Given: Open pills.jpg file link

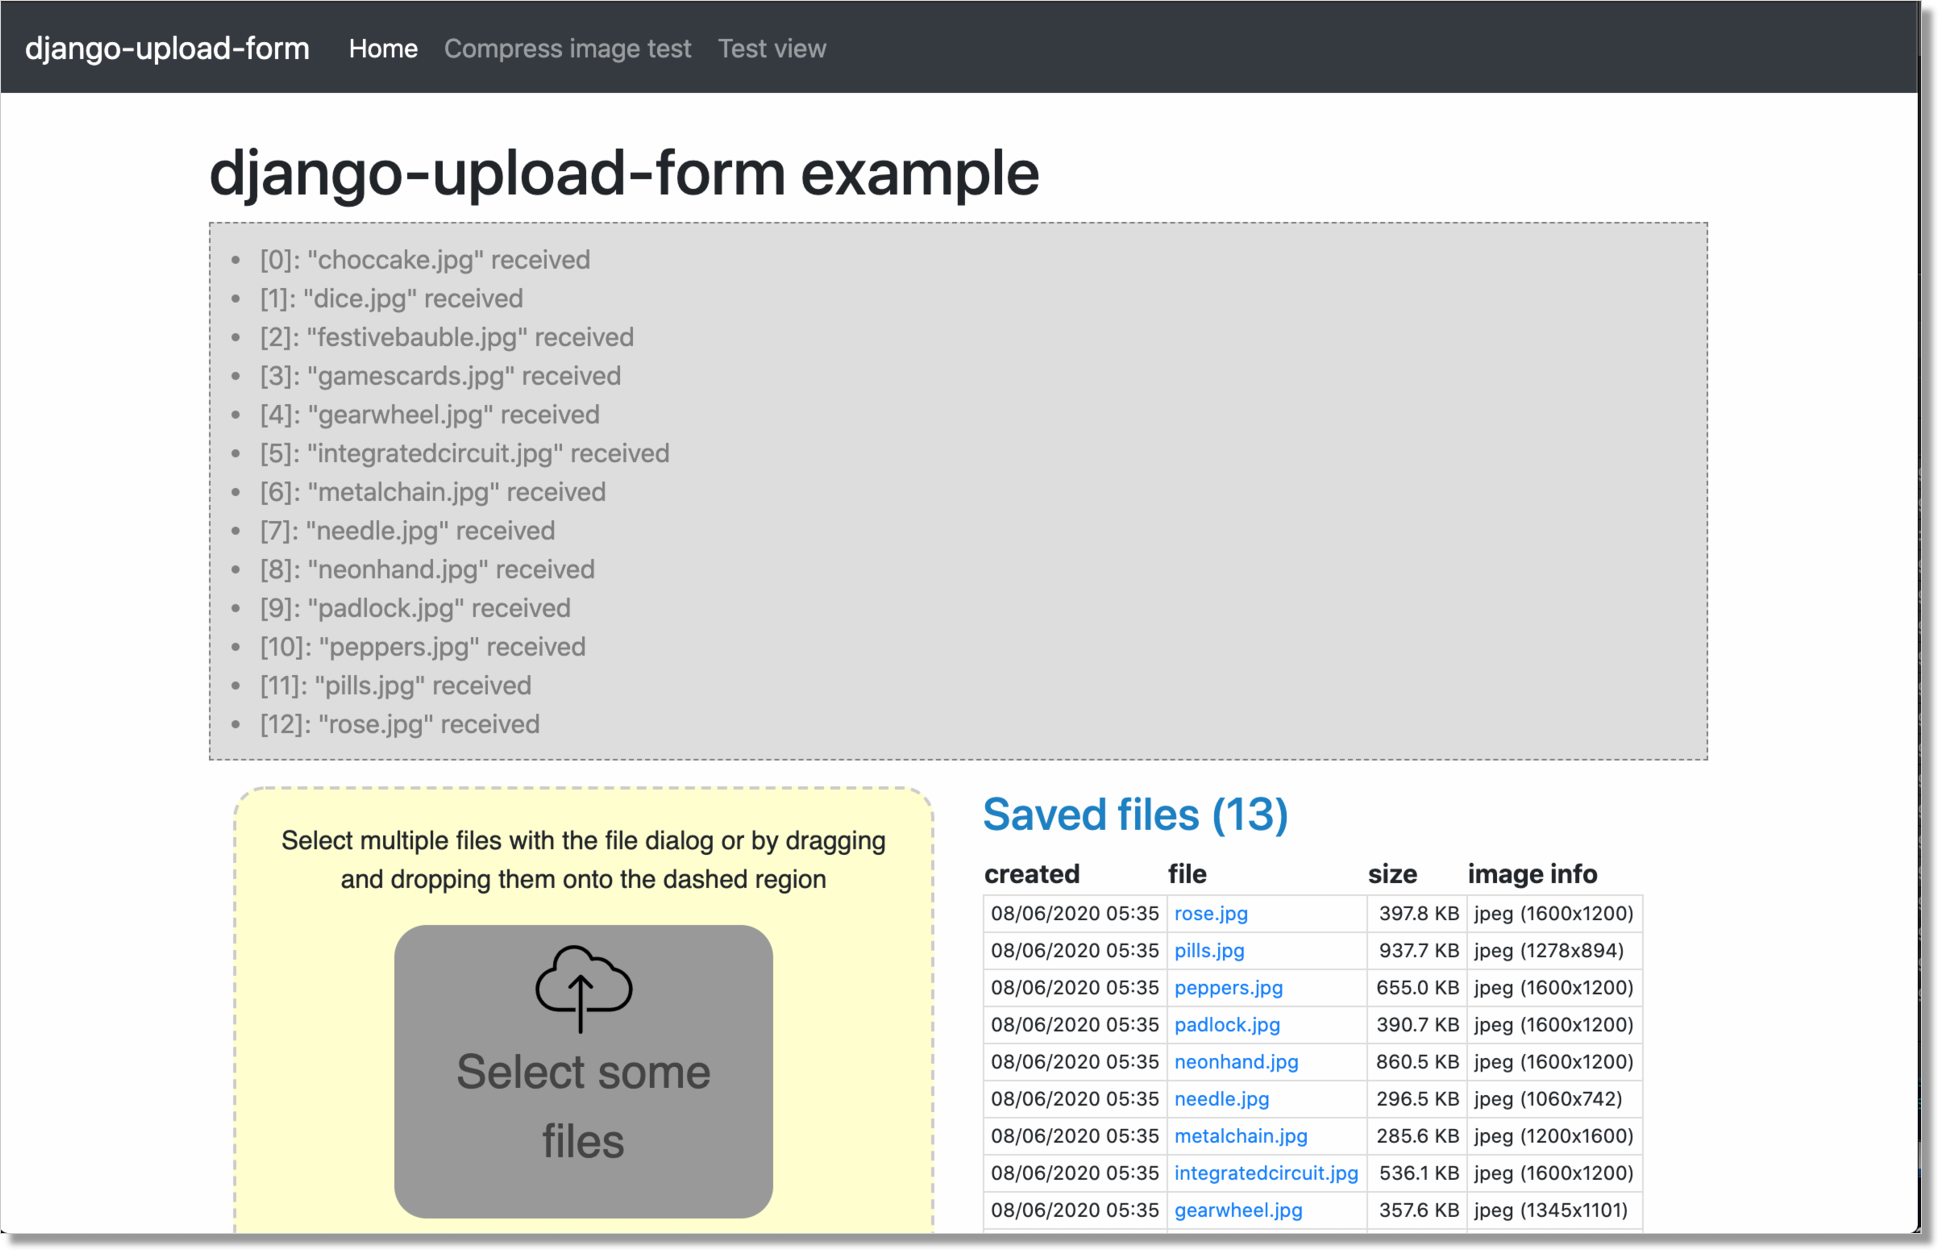Looking at the screenshot, I should [x=1208, y=950].
